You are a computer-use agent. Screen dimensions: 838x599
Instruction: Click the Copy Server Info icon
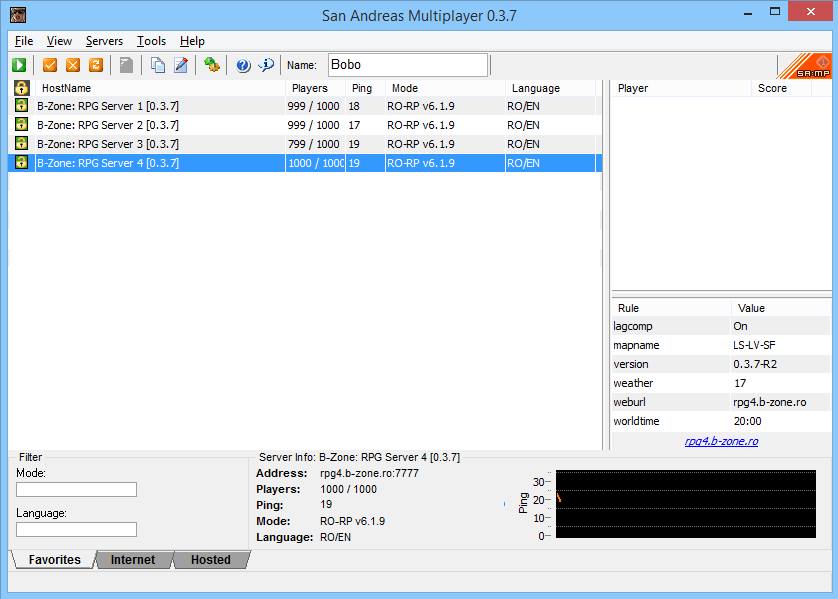(158, 65)
